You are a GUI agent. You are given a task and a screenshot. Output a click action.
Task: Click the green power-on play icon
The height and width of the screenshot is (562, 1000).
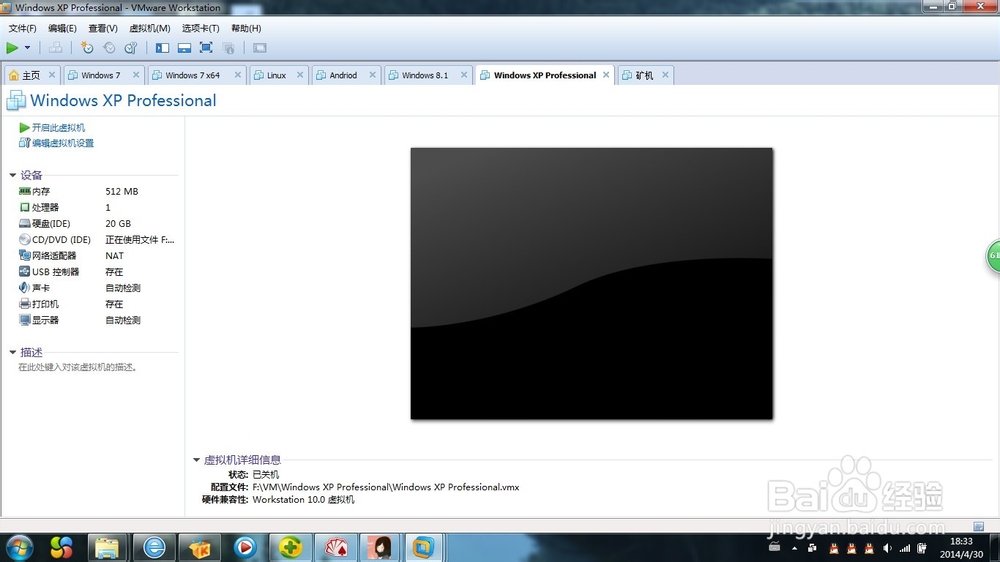(12, 48)
